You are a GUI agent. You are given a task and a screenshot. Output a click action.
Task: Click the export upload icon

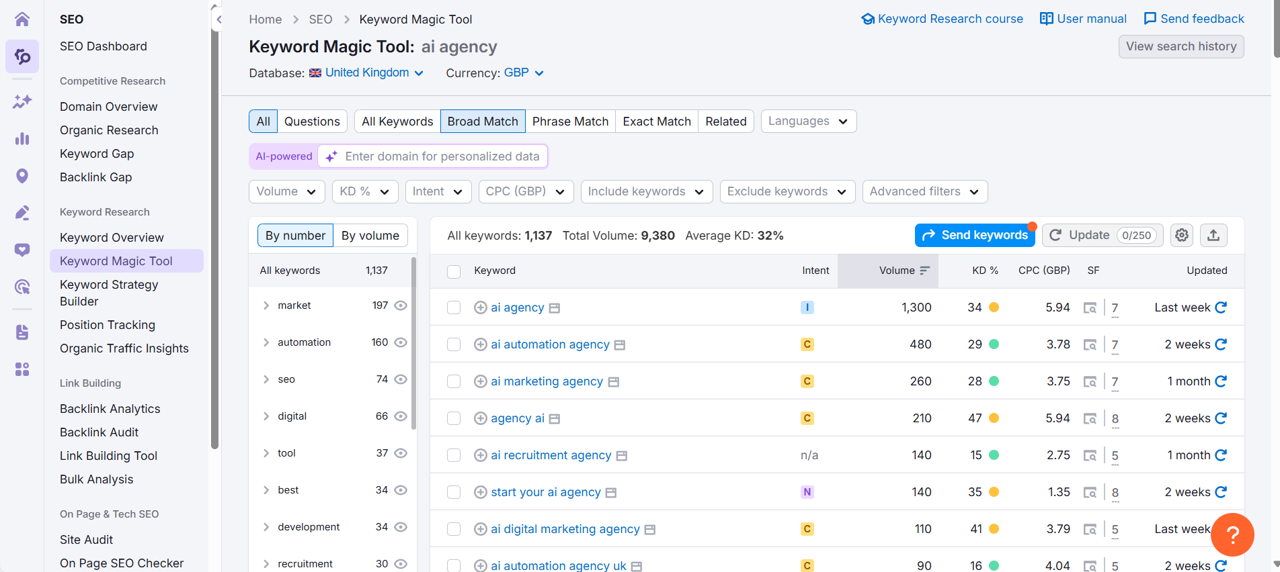(1213, 235)
